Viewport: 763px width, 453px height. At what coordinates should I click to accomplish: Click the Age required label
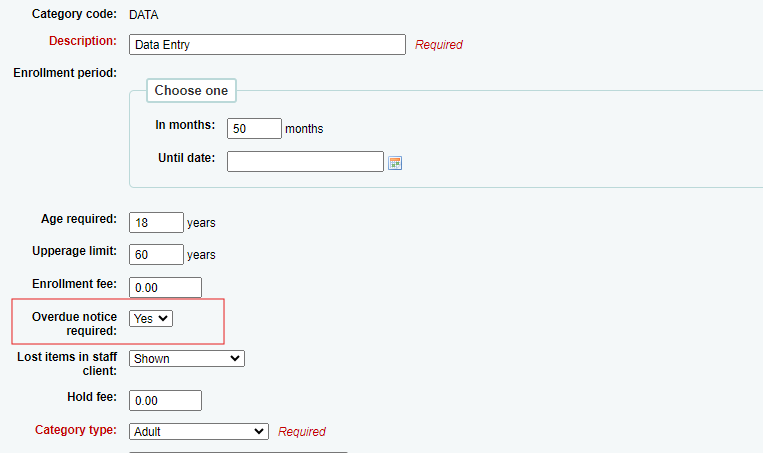(x=79, y=219)
